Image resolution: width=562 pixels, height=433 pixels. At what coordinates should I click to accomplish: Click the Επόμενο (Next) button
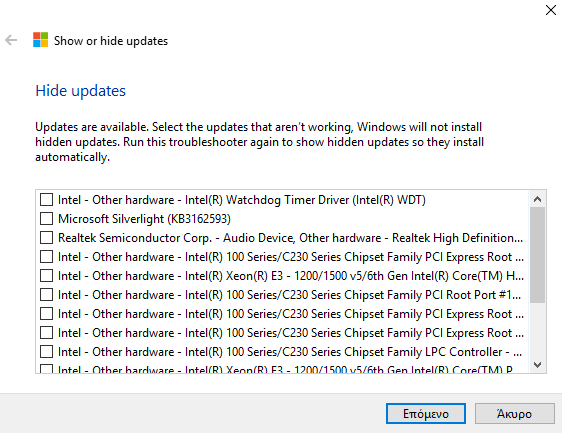pyautogui.click(x=426, y=414)
